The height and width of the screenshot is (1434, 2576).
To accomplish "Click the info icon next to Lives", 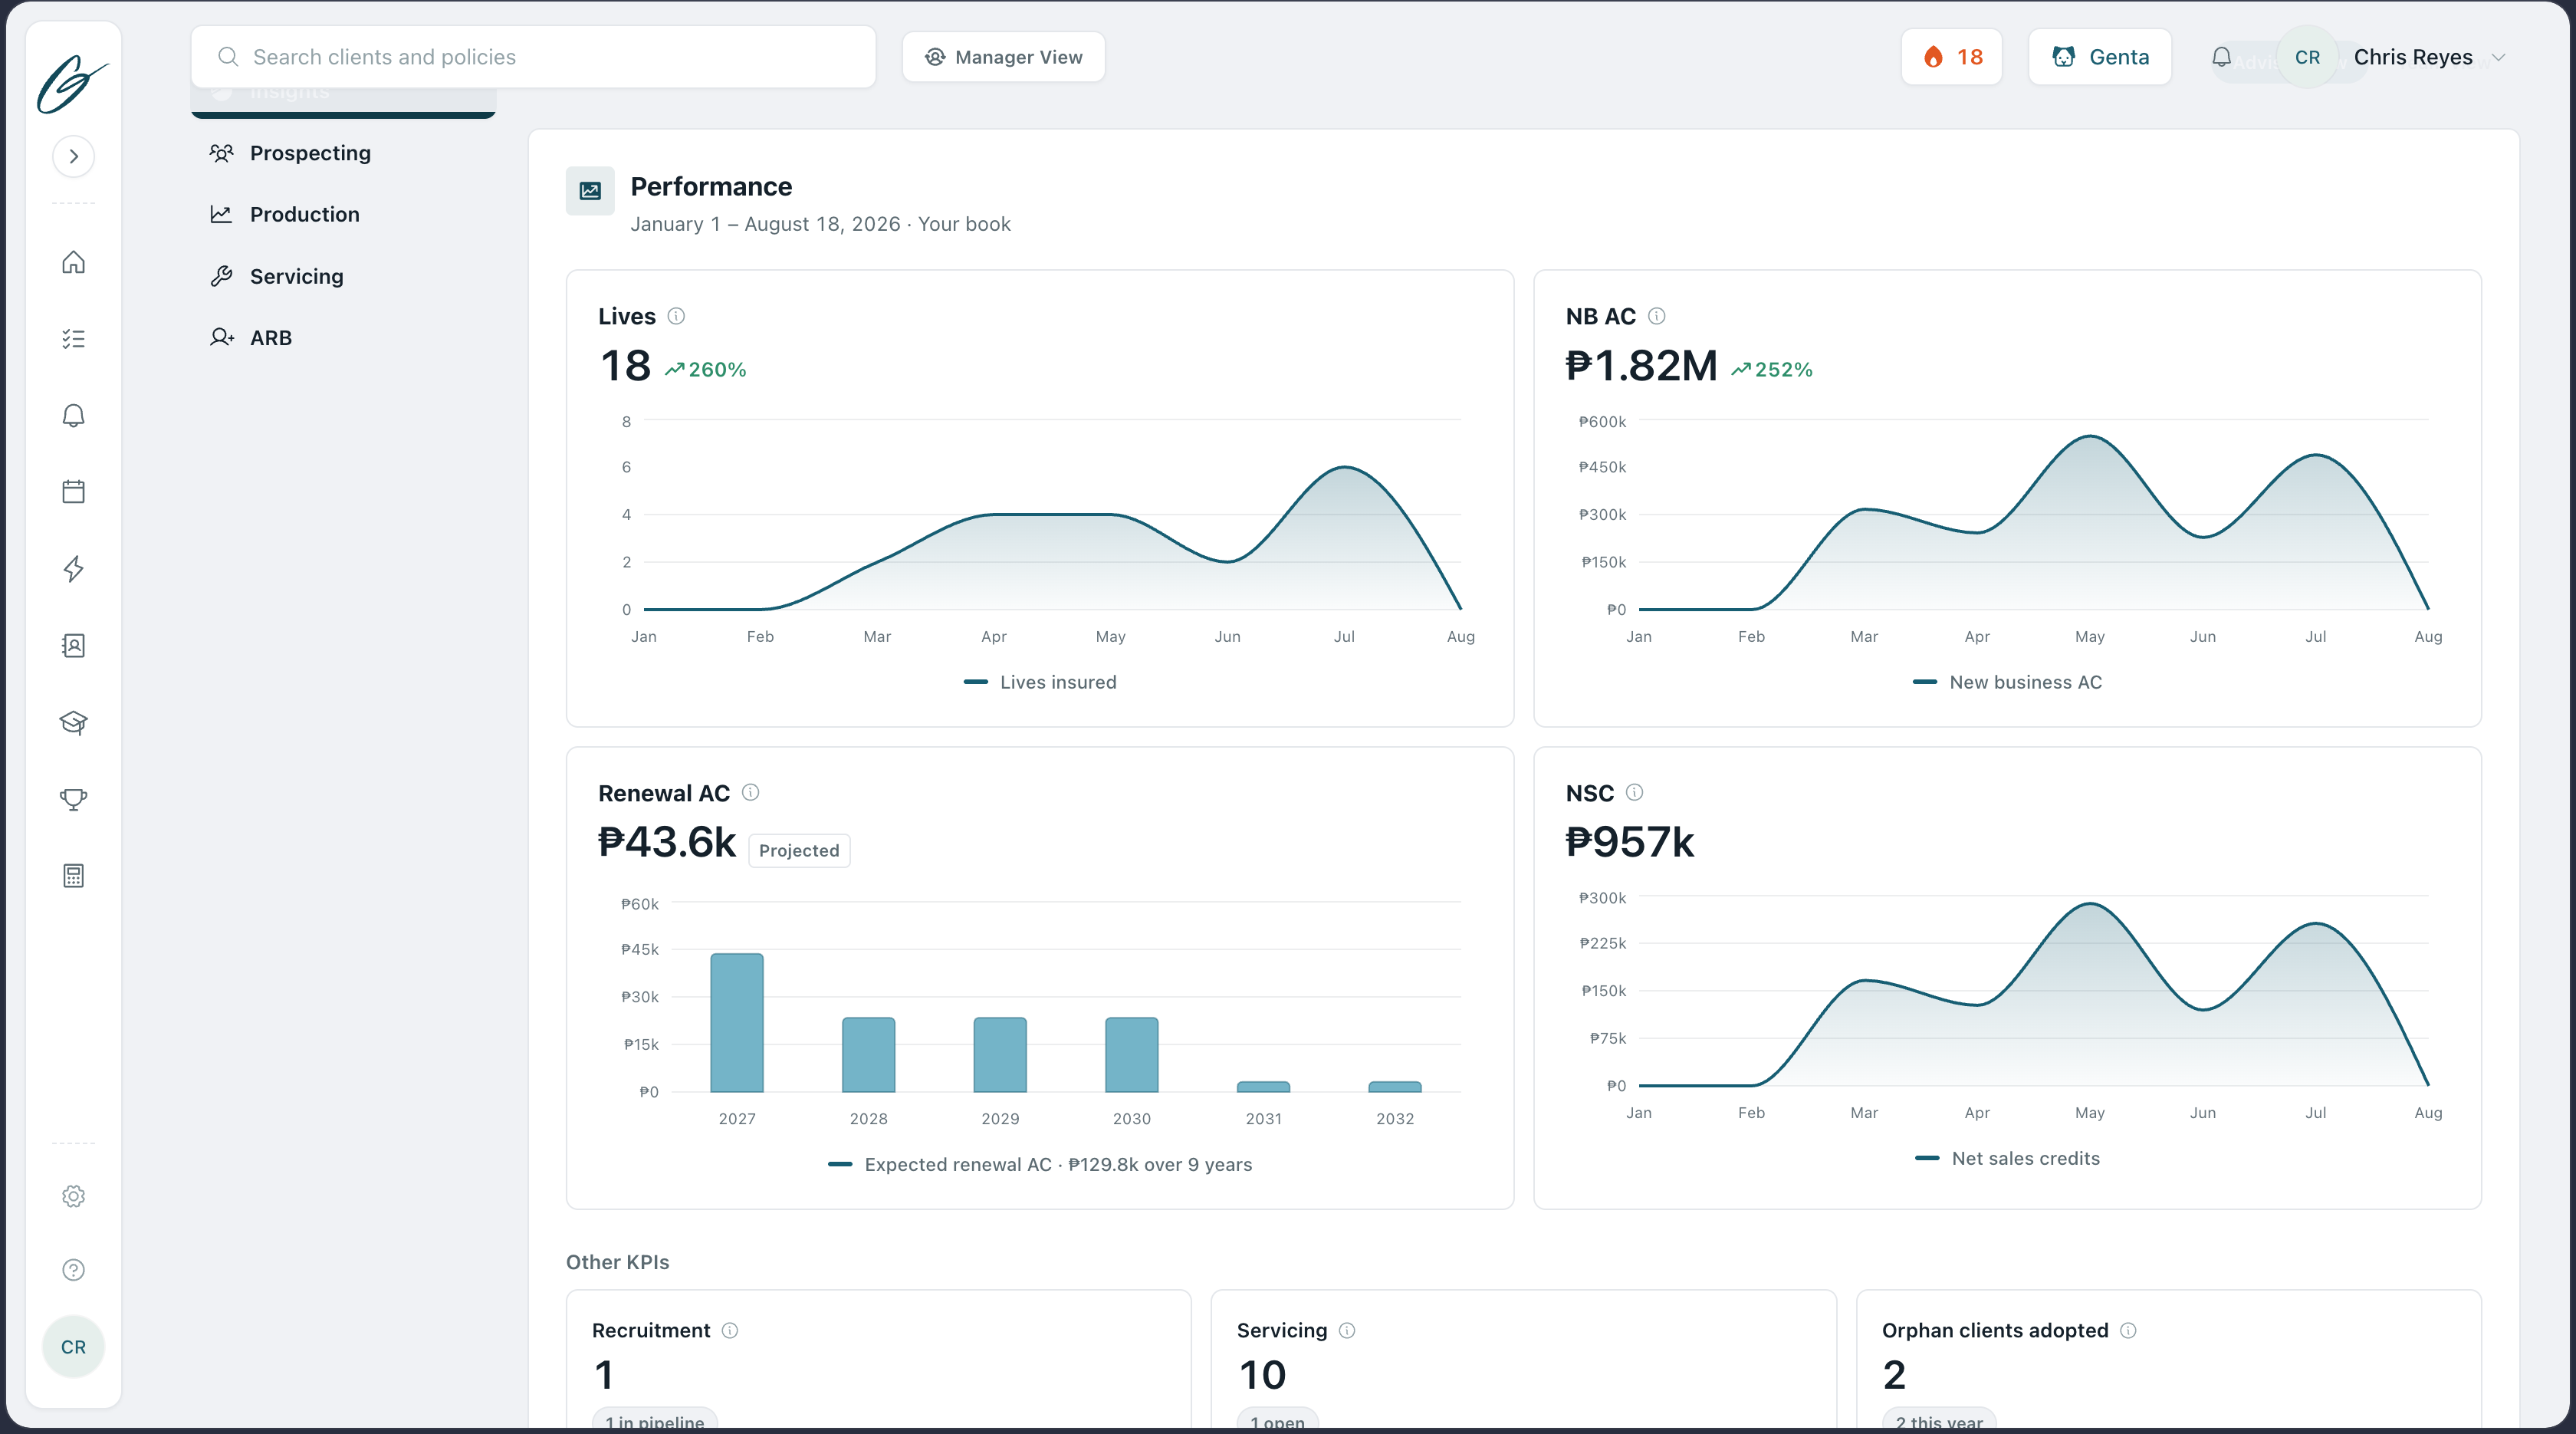I will pyautogui.click(x=676, y=316).
